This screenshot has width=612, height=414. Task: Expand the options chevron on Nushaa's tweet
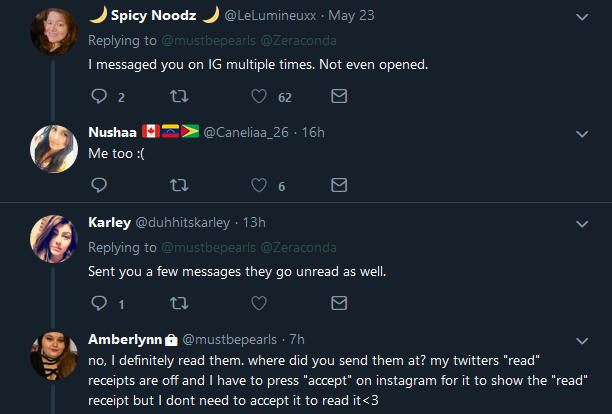point(582,134)
